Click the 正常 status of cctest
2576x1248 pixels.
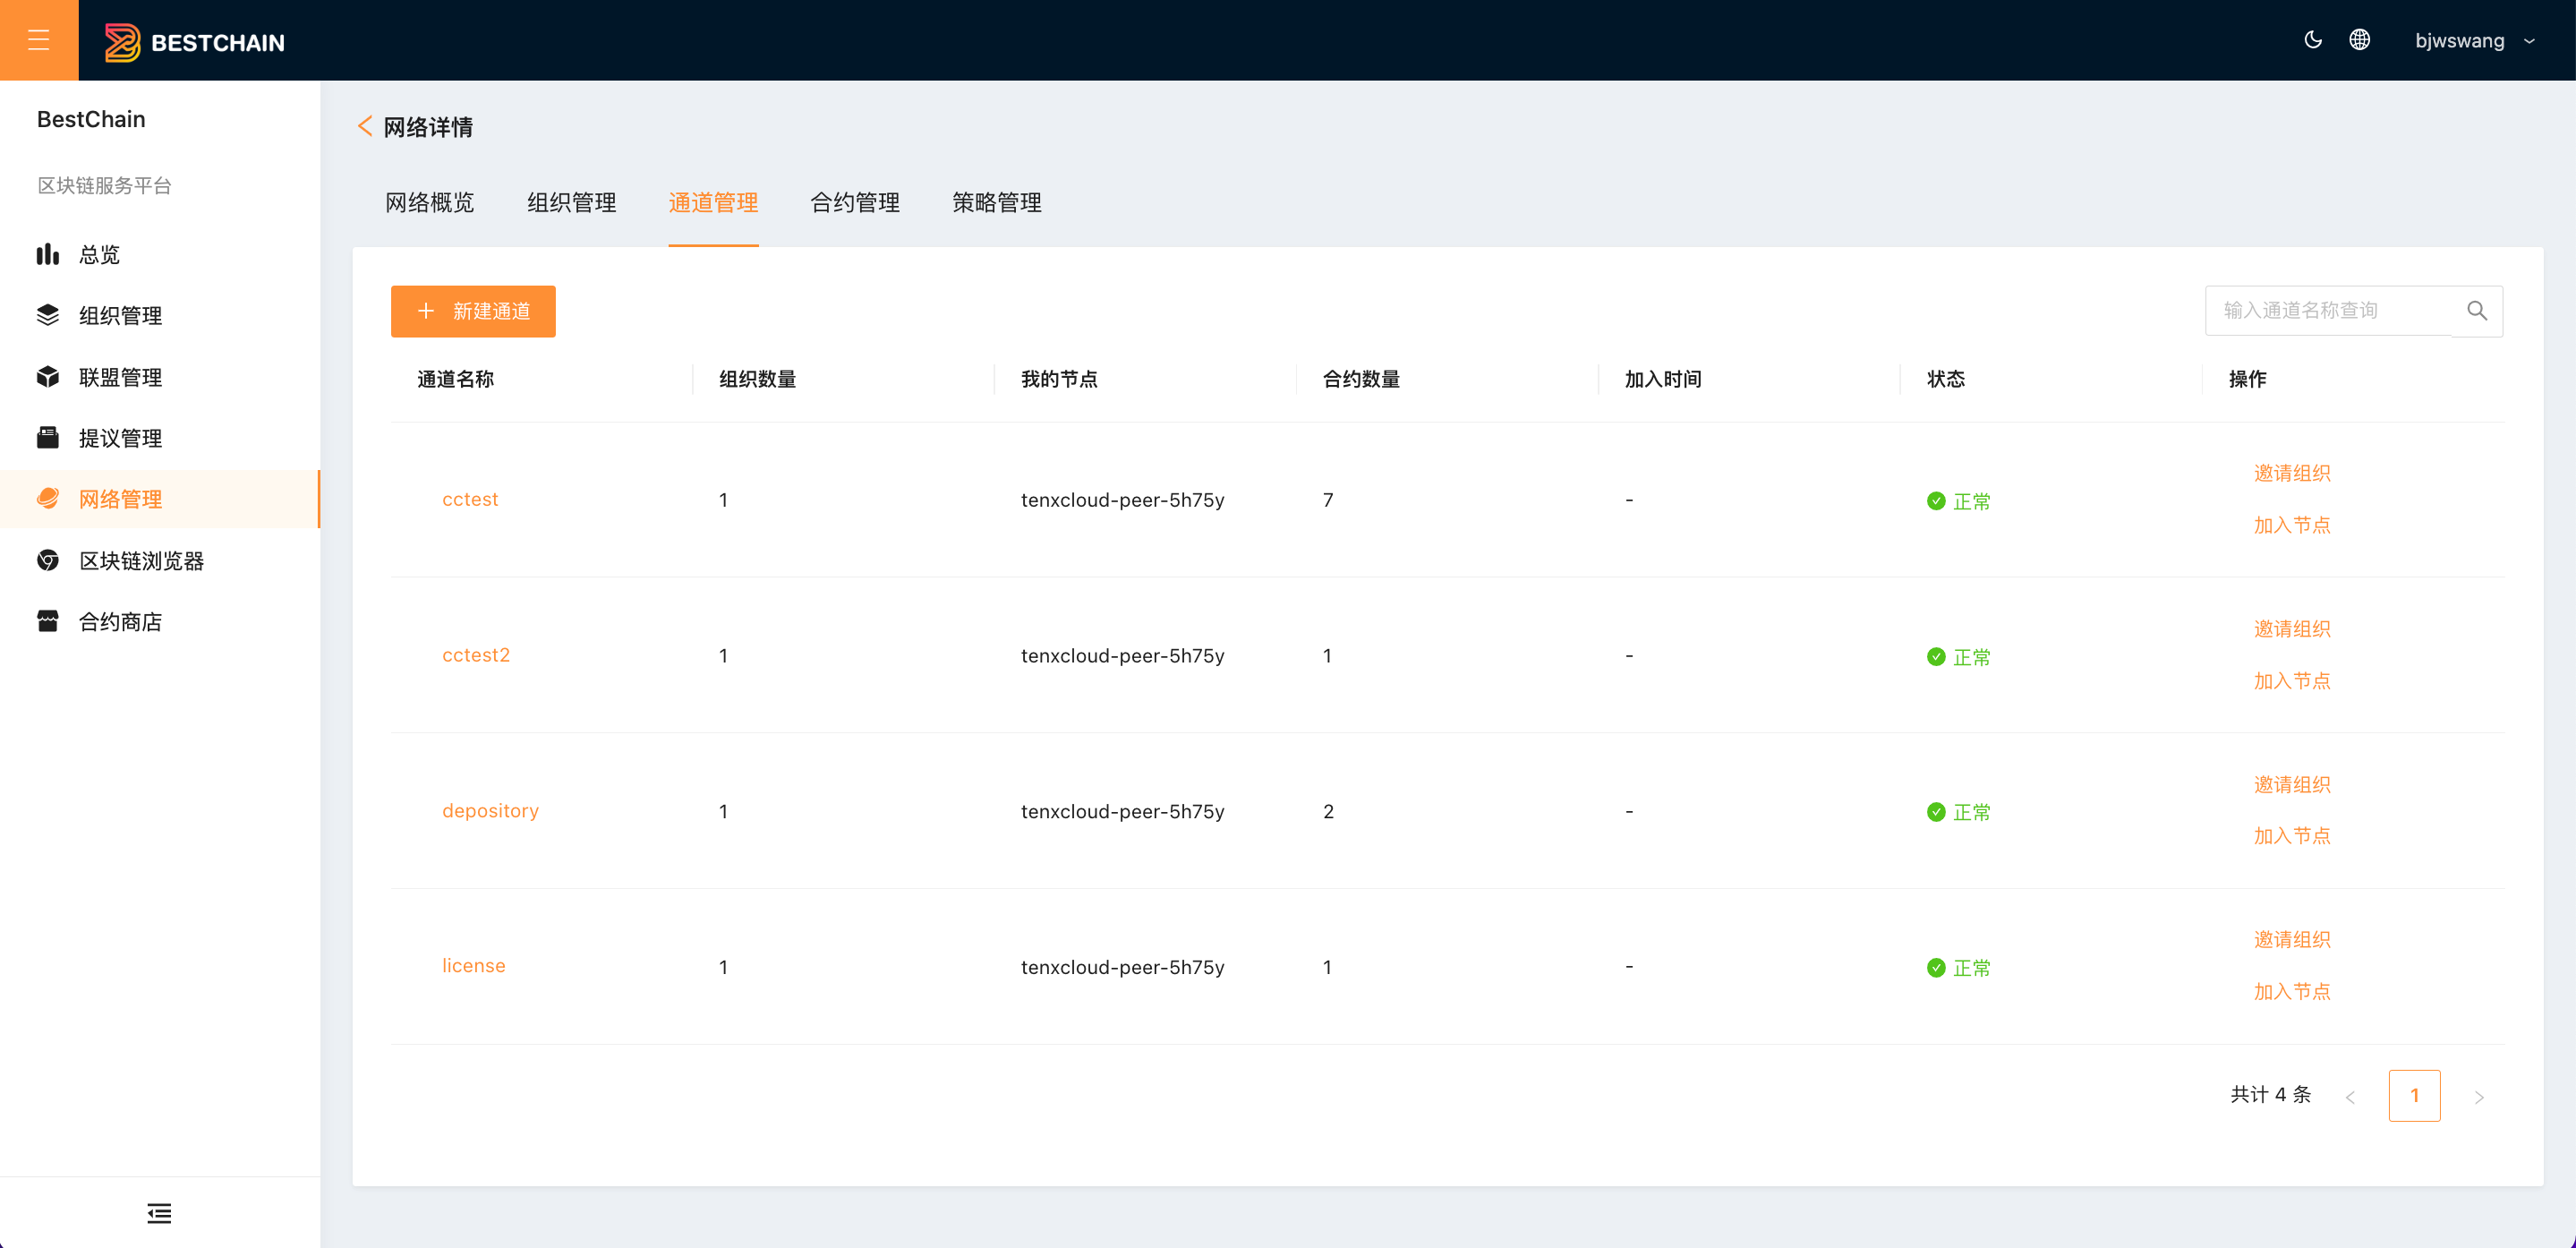pyautogui.click(x=1959, y=501)
